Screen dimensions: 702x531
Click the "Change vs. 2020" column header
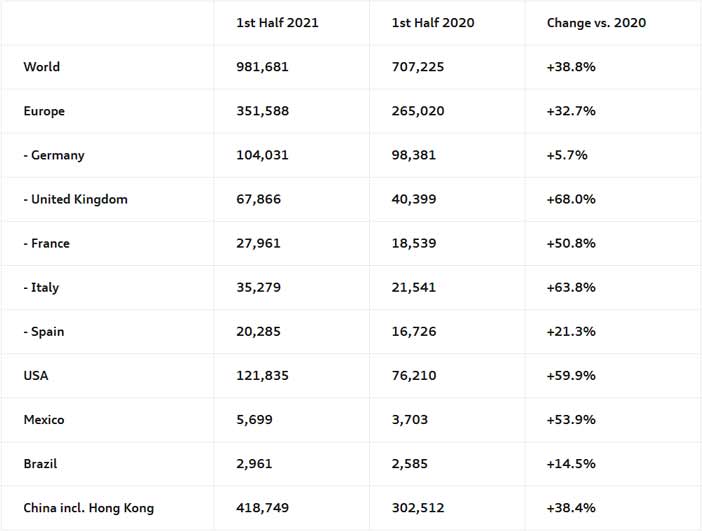pyautogui.click(x=596, y=23)
